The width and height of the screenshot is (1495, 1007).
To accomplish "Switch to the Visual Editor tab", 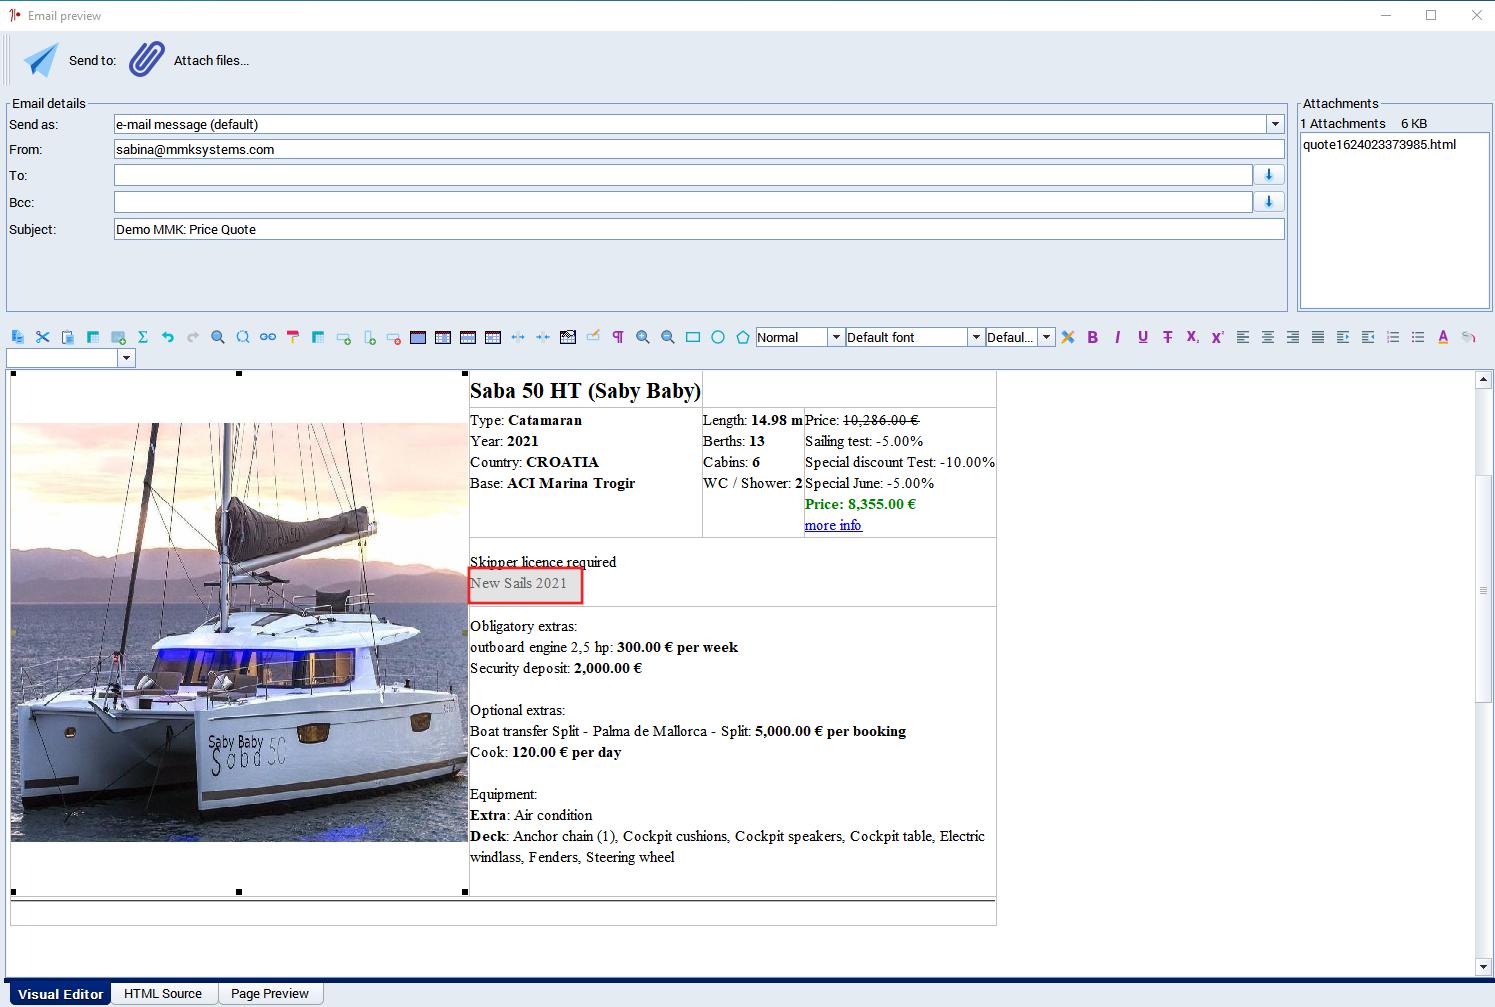I will pyautogui.click(x=60, y=994).
